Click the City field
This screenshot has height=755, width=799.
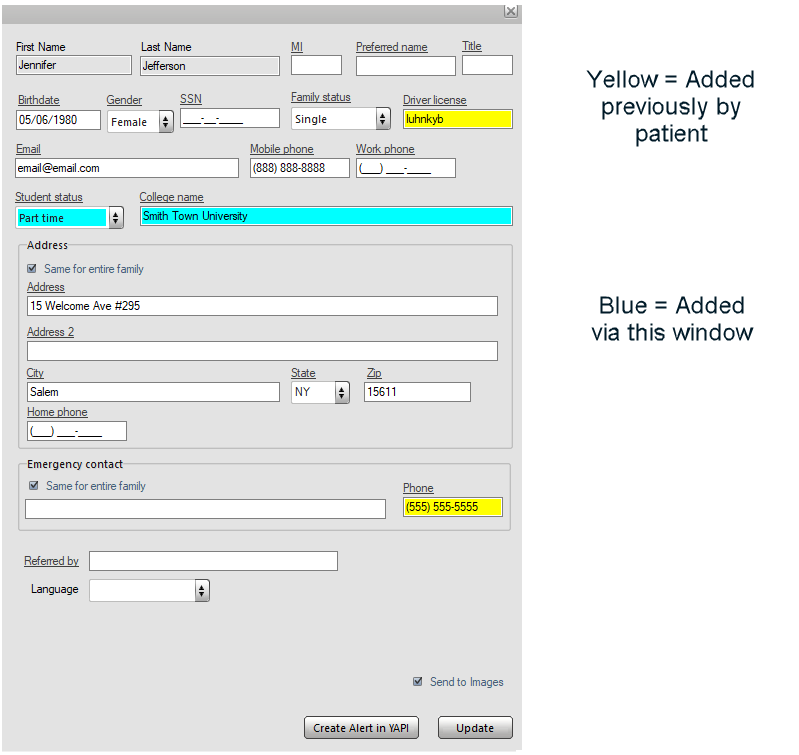(x=153, y=392)
